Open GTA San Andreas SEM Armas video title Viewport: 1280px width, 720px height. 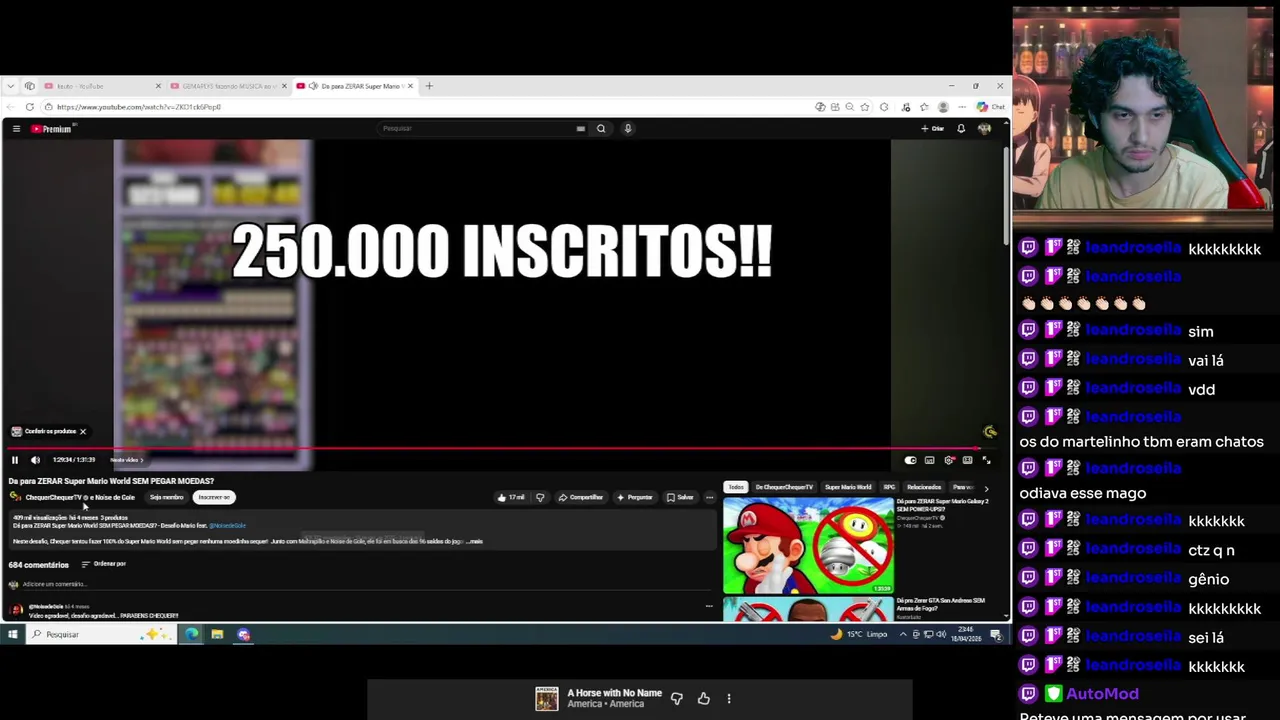pyautogui.click(x=942, y=604)
